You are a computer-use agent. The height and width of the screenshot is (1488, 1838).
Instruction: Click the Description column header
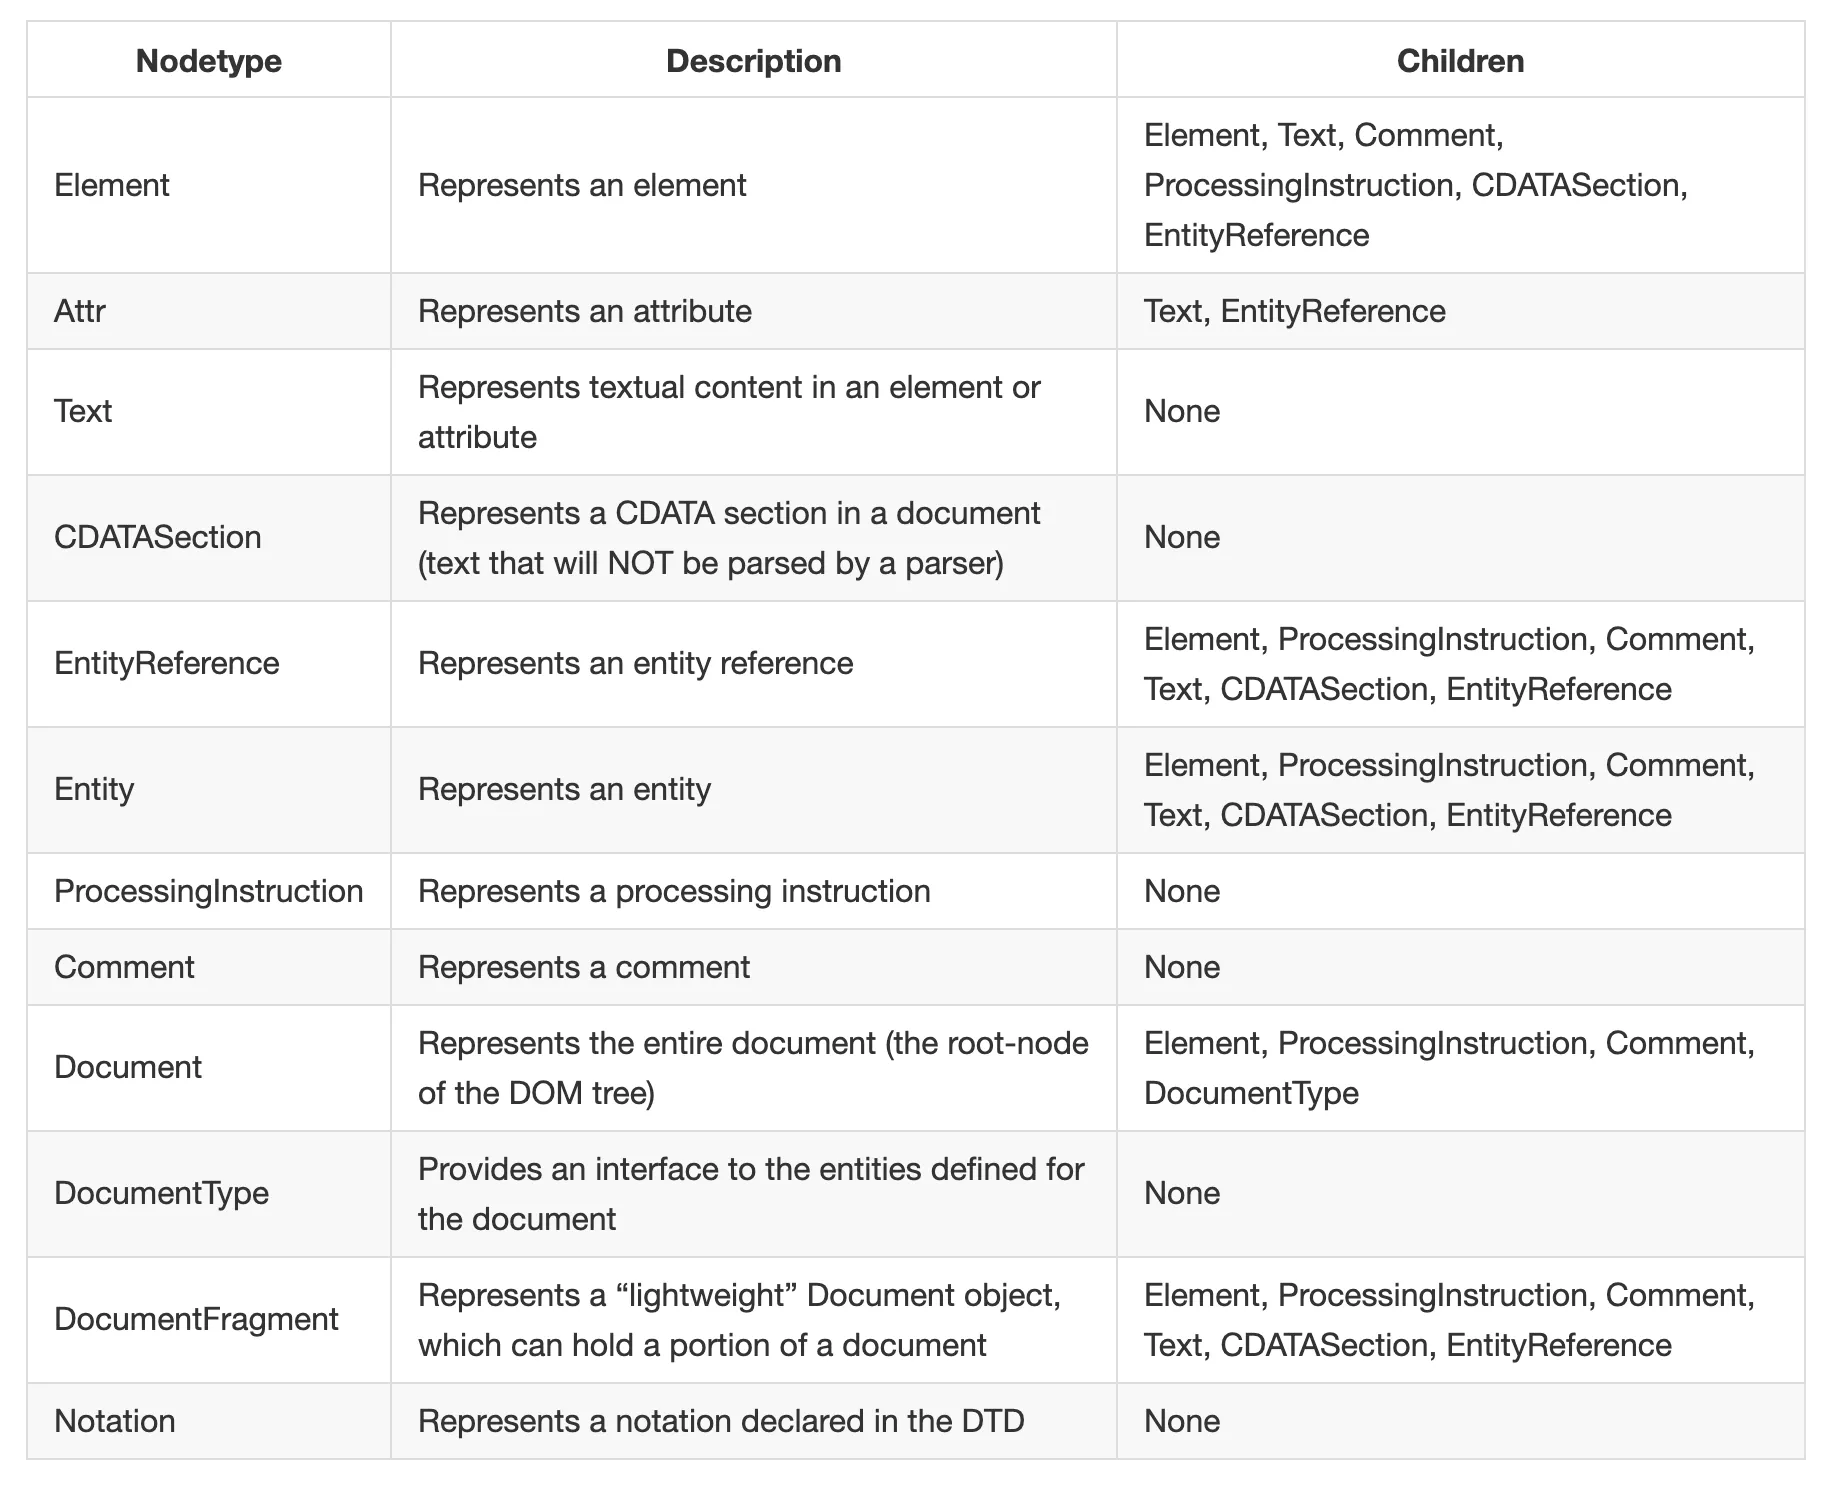pos(753,61)
